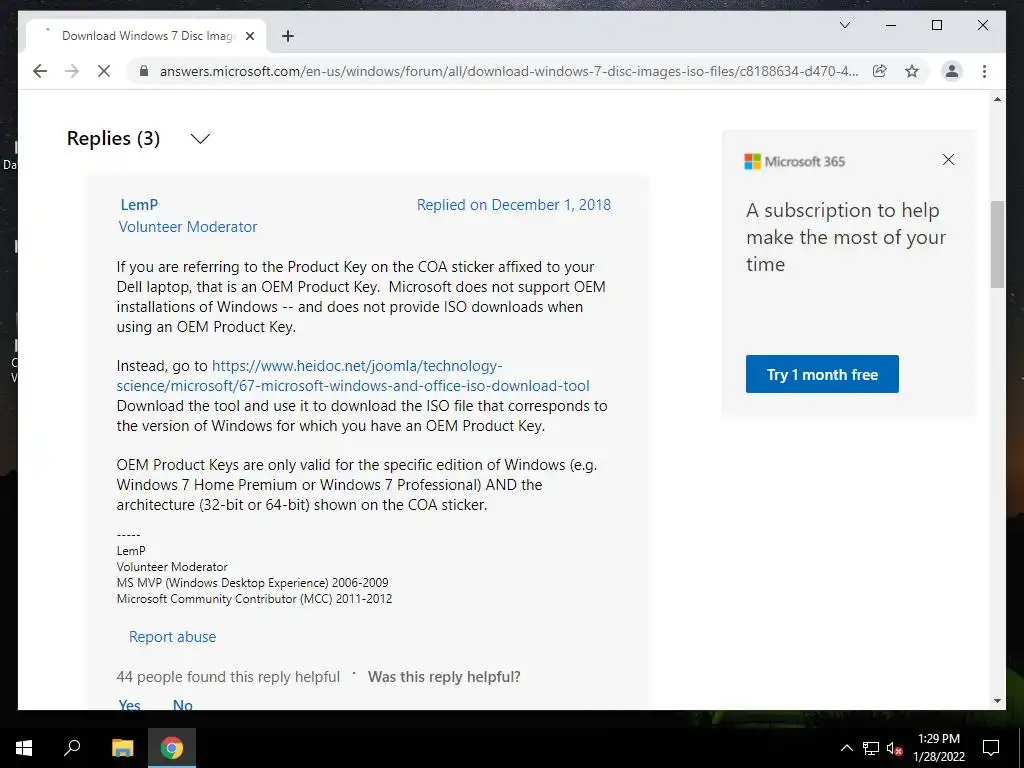Screen dimensions: 1024x768
Task: Click the Chrome taskbar icon
Action: [x=172, y=748]
